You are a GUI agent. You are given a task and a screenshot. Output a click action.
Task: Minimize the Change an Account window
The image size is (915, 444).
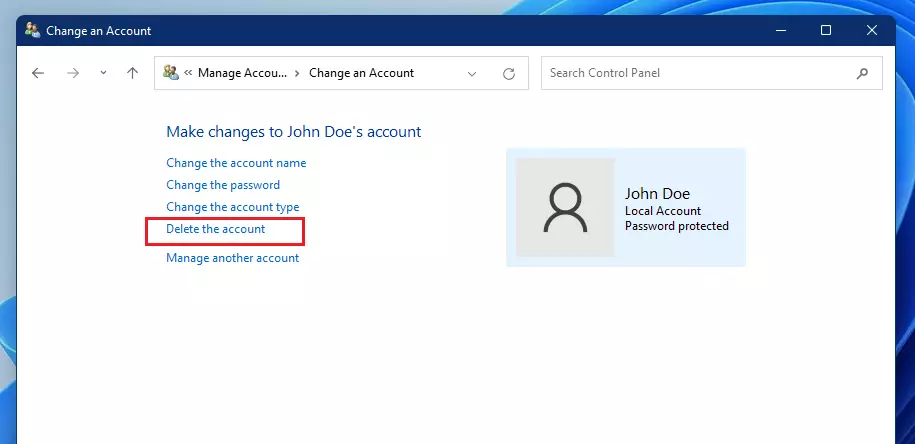(x=781, y=30)
